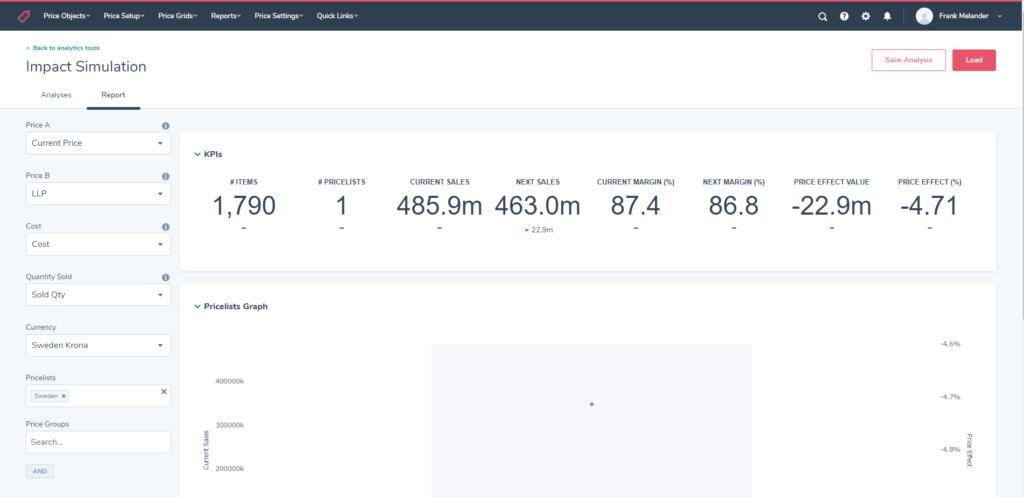Open the search magnifier icon
The width and height of the screenshot is (1024, 497).
pos(822,16)
